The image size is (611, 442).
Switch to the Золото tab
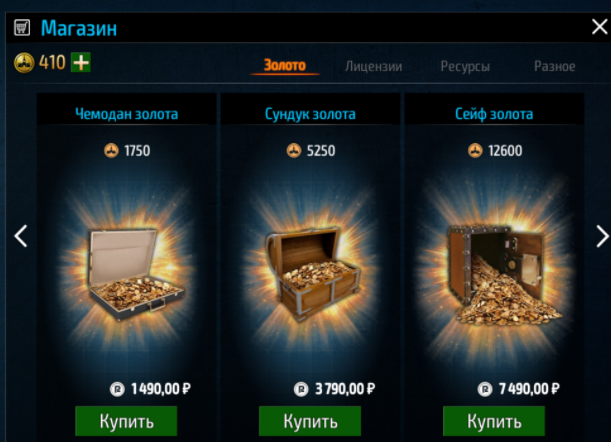tap(285, 65)
